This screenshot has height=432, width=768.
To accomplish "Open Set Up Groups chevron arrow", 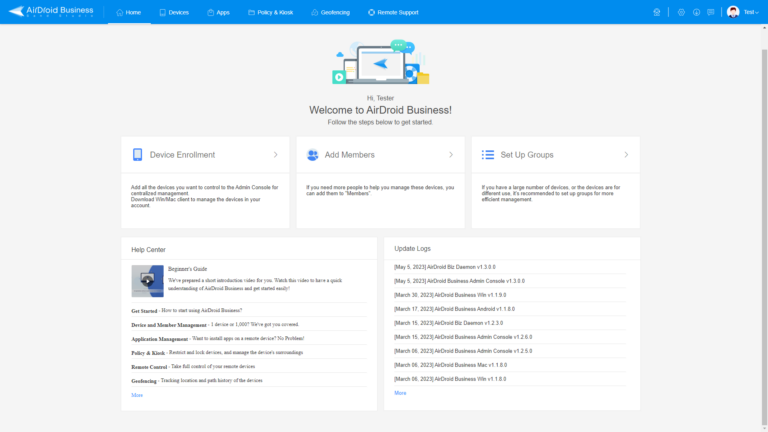I will 626,155.
